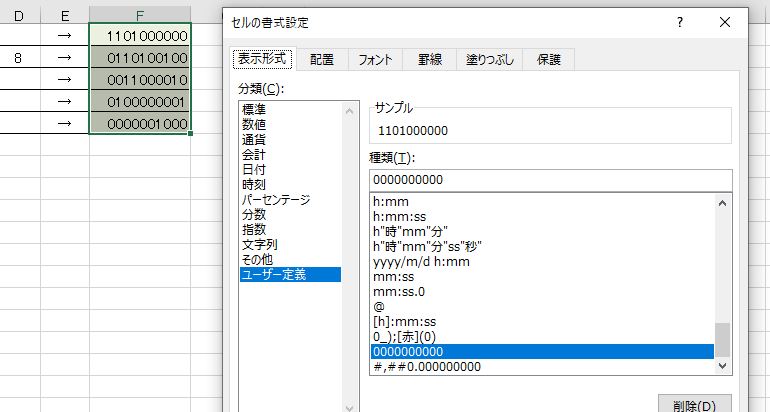This screenshot has height=412, width=770.
Task: Click cell containing 0110100100
Action: pos(140,57)
